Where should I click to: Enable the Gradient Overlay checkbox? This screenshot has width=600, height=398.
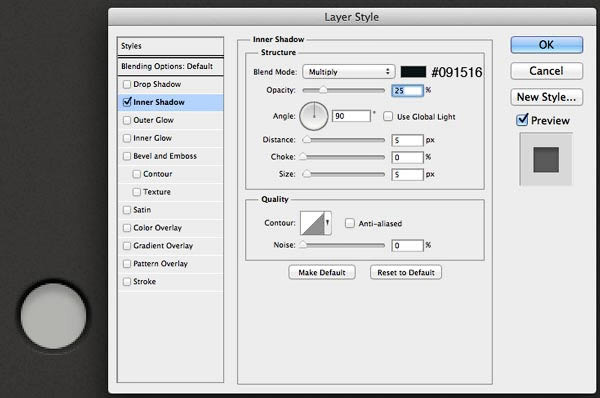click(127, 246)
